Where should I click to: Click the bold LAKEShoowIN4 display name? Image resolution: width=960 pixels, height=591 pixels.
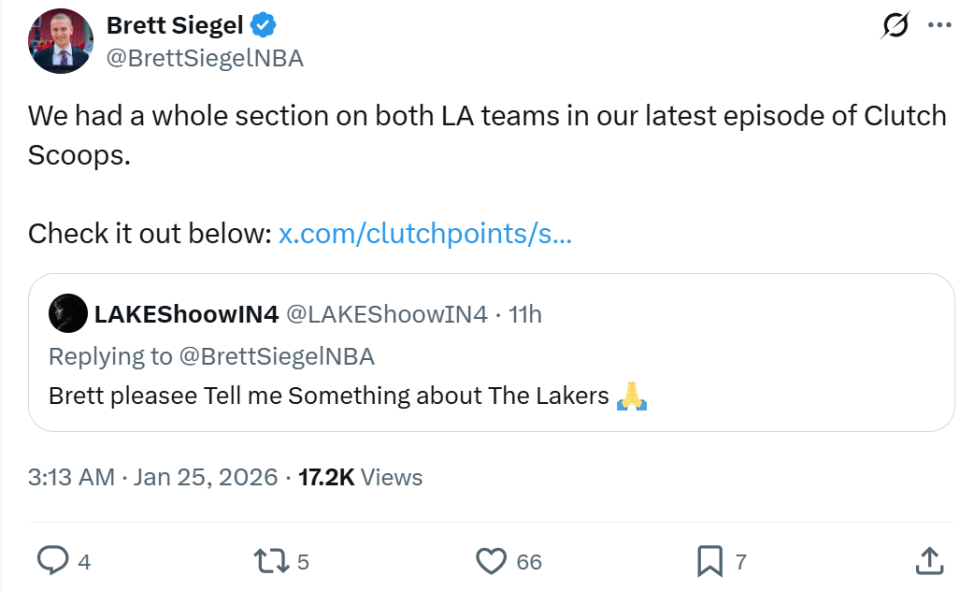coord(186,315)
